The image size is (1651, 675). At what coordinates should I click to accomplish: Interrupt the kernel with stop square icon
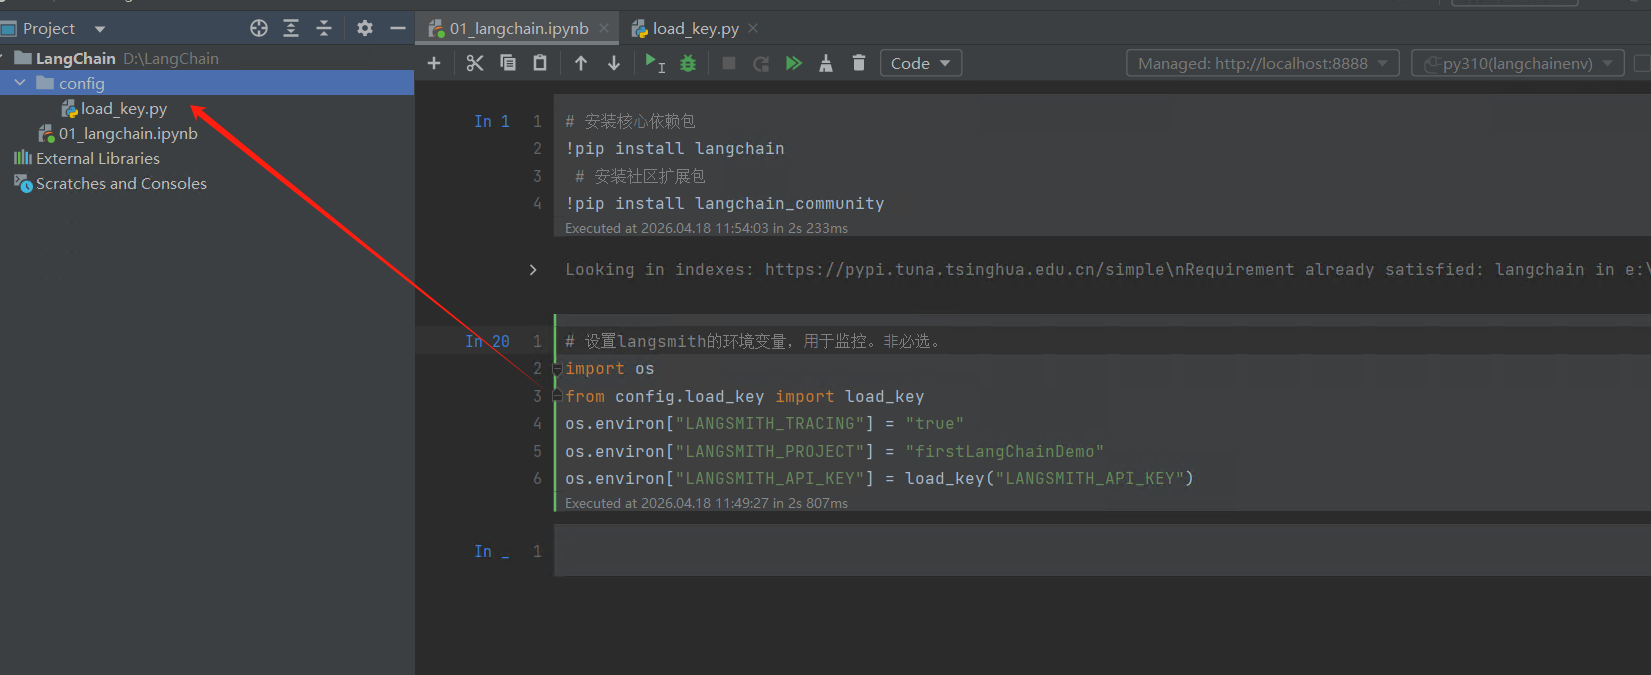729,63
